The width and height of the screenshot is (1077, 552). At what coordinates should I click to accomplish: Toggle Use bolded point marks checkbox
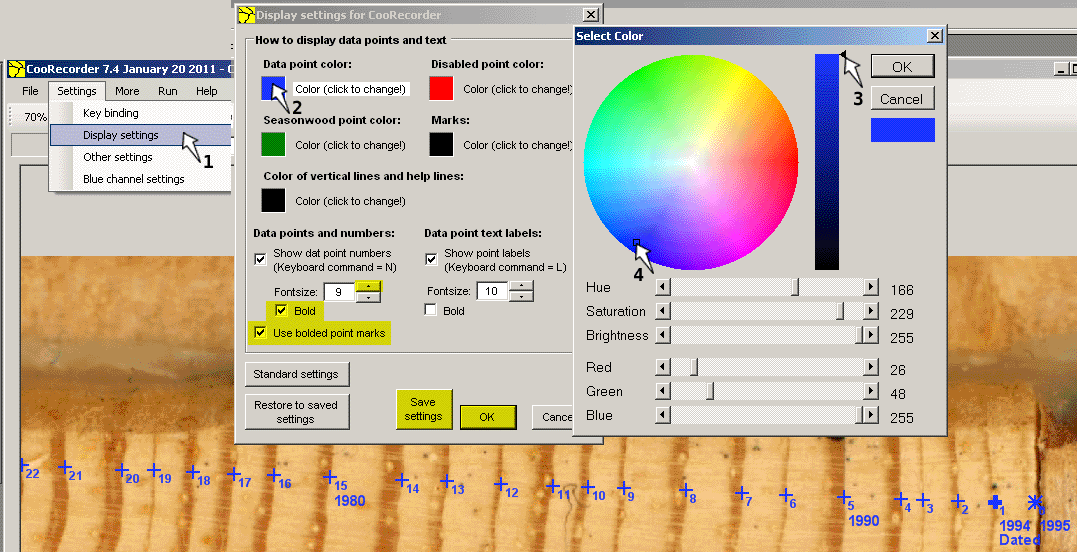(x=260, y=333)
